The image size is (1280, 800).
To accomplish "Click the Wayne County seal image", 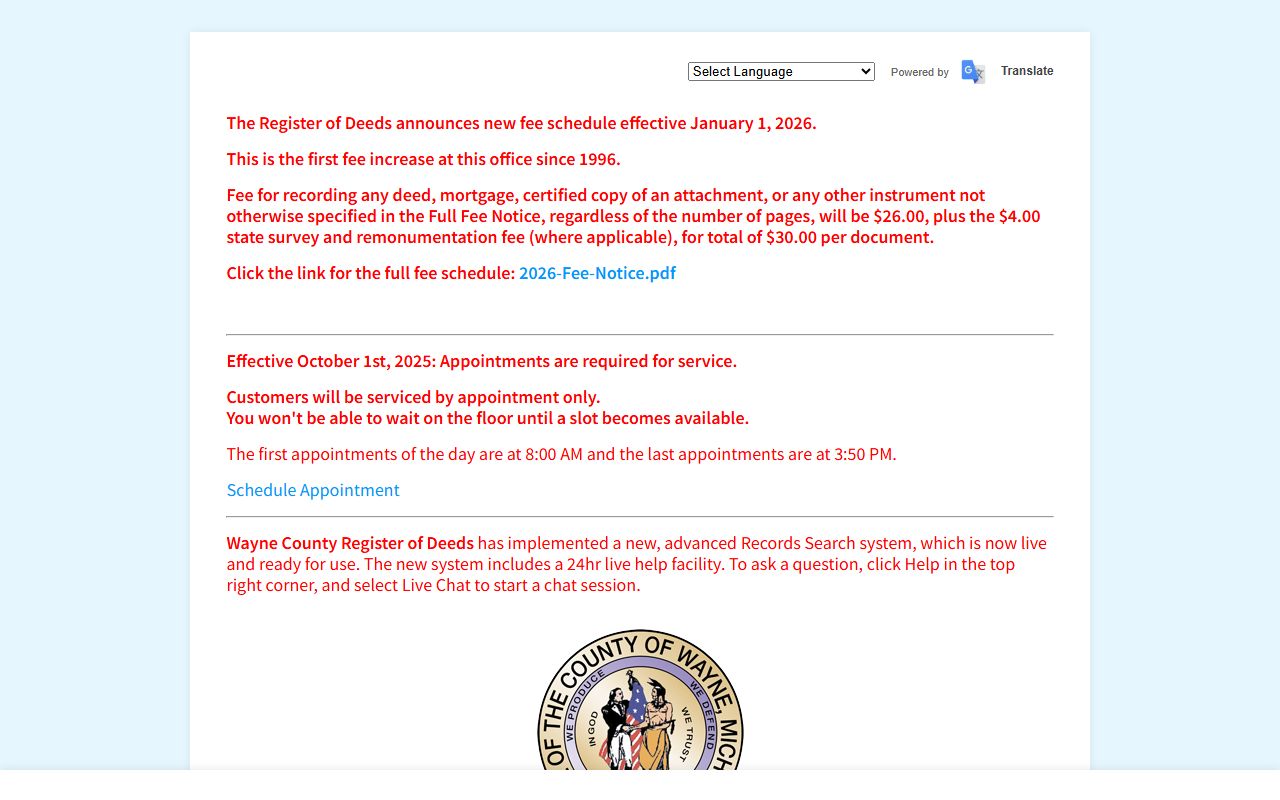I will 640,700.
